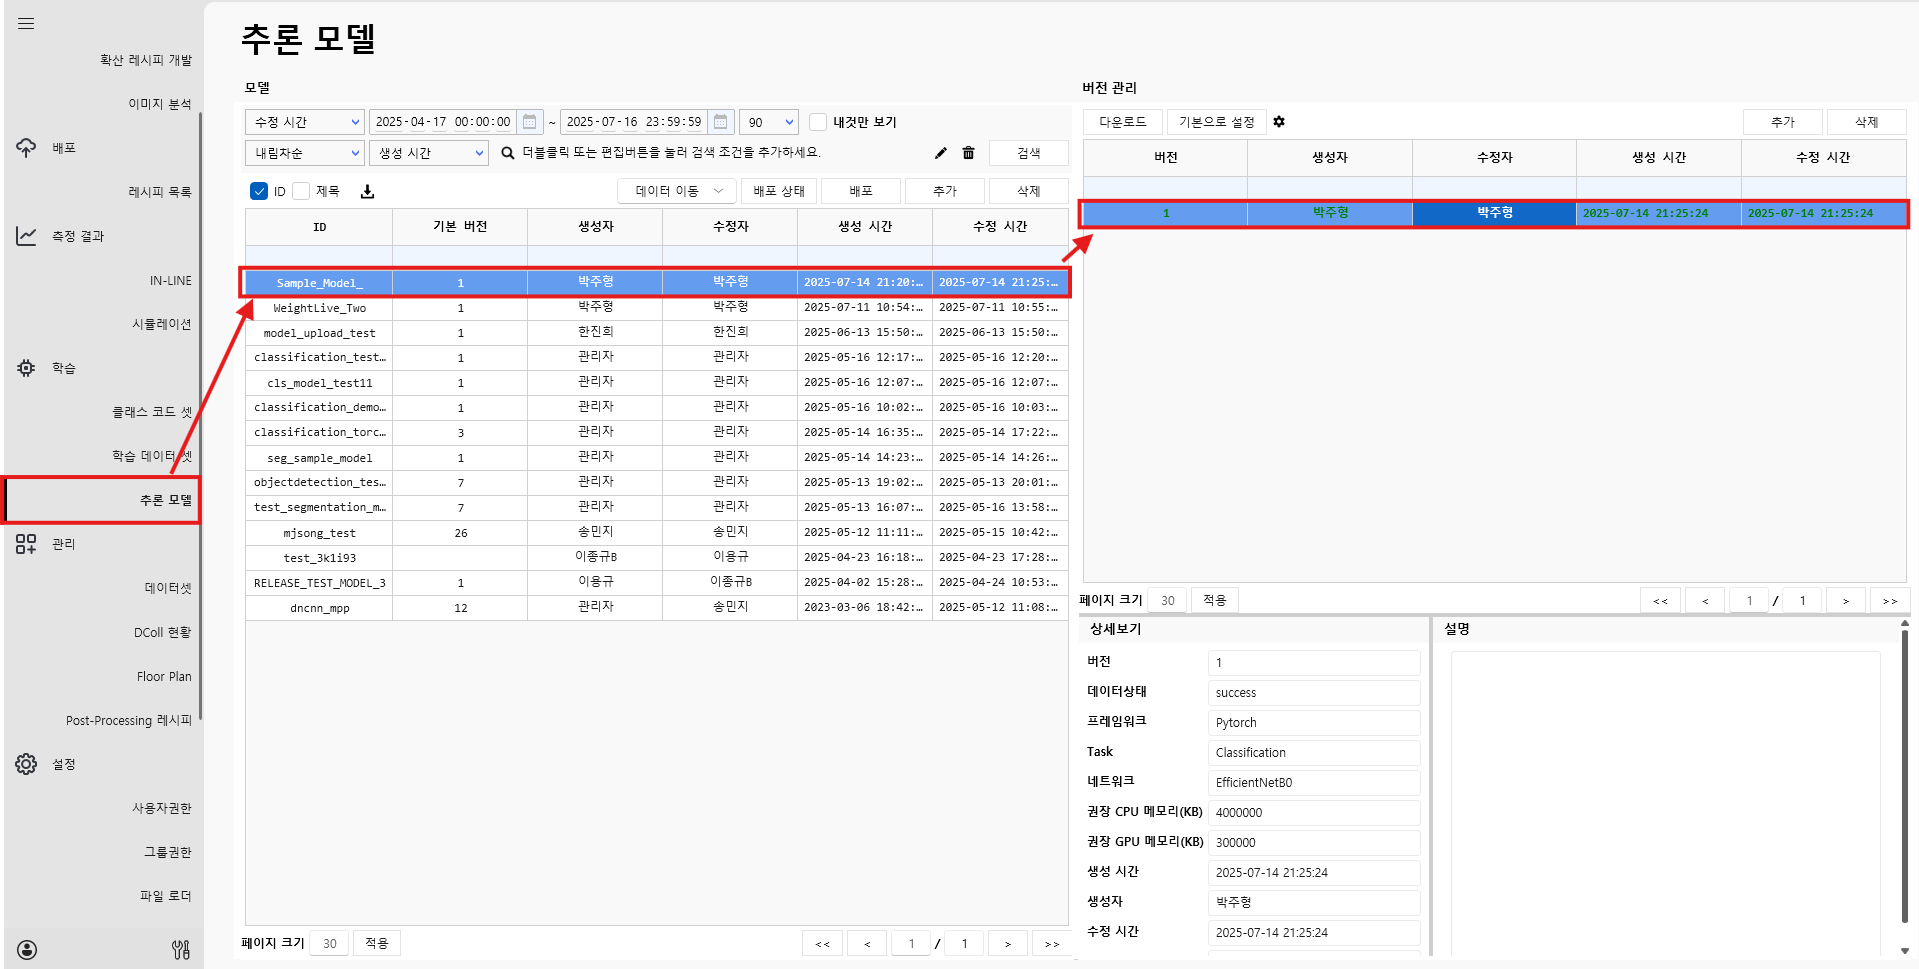Open calendar picker for start date

pyautogui.click(x=530, y=122)
